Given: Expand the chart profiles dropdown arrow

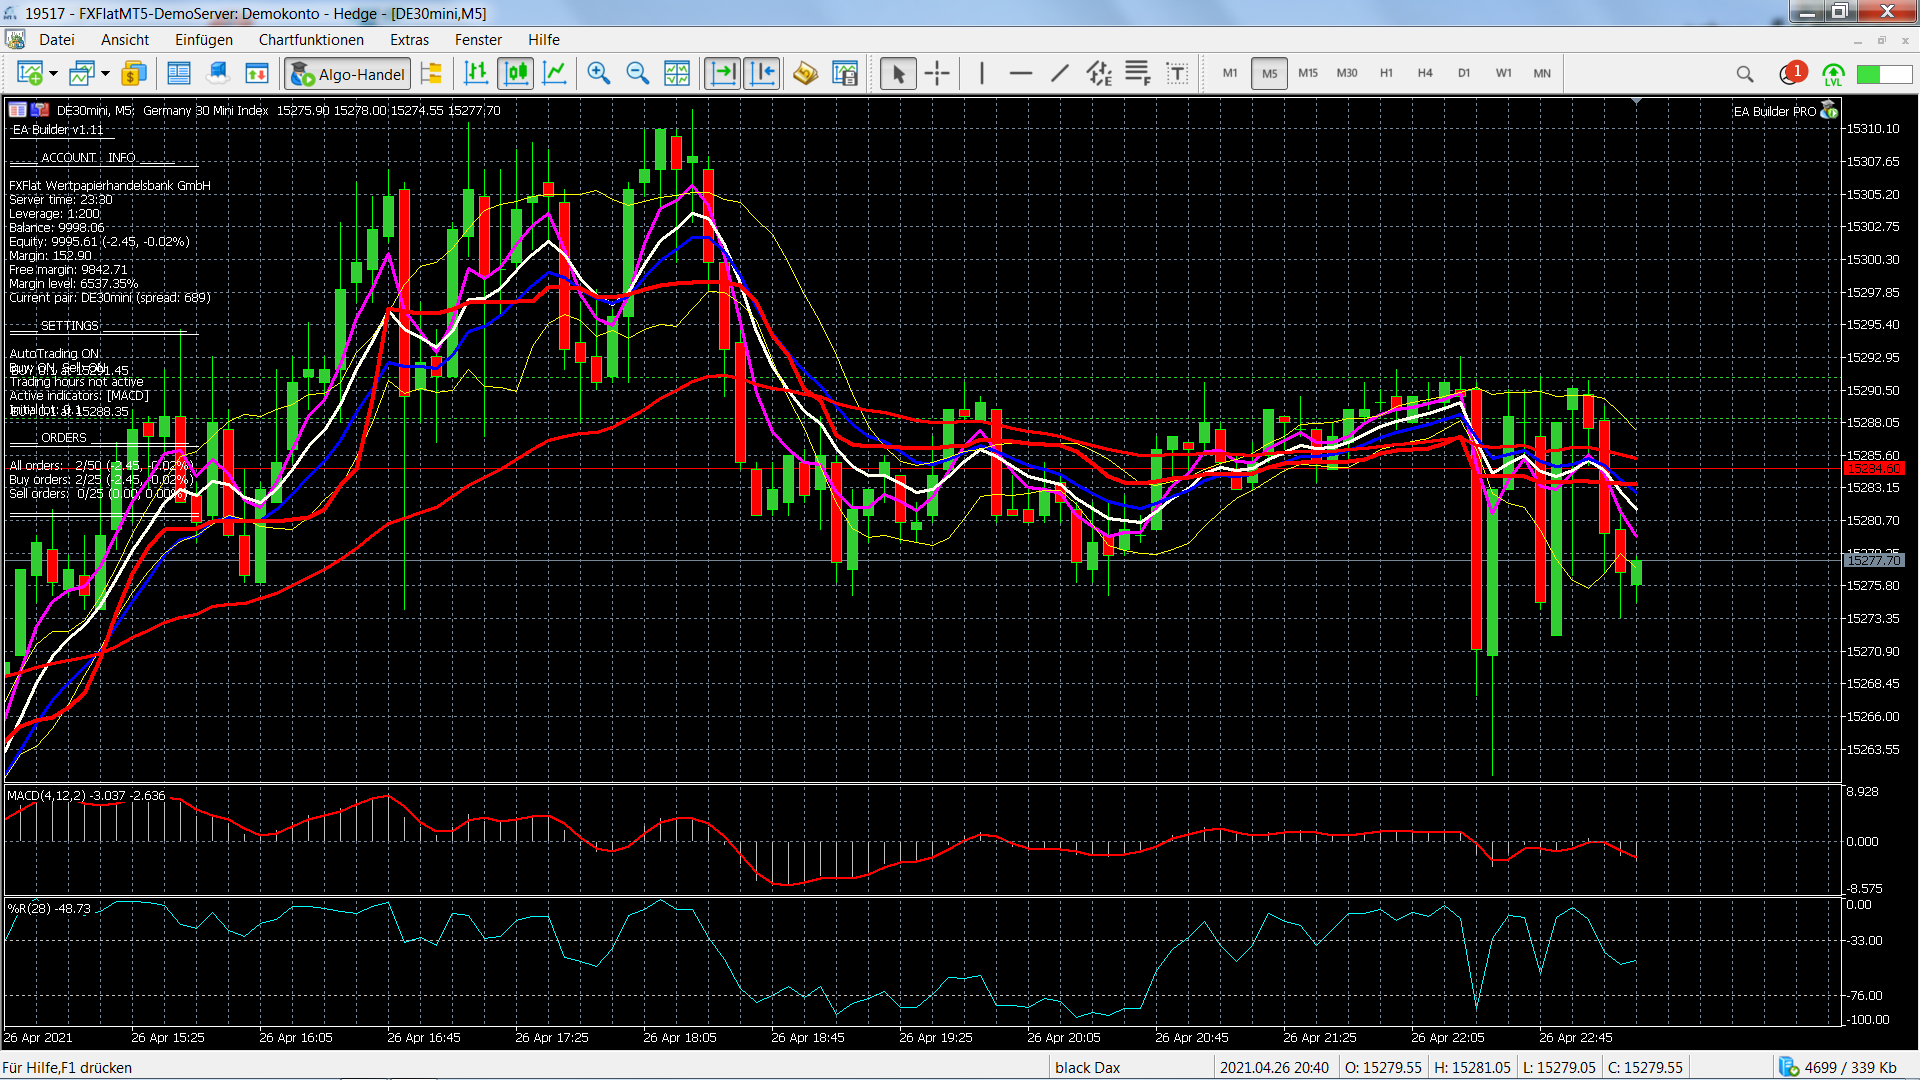Looking at the screenshot, I should pyautogui.click(x=105, y=73).
